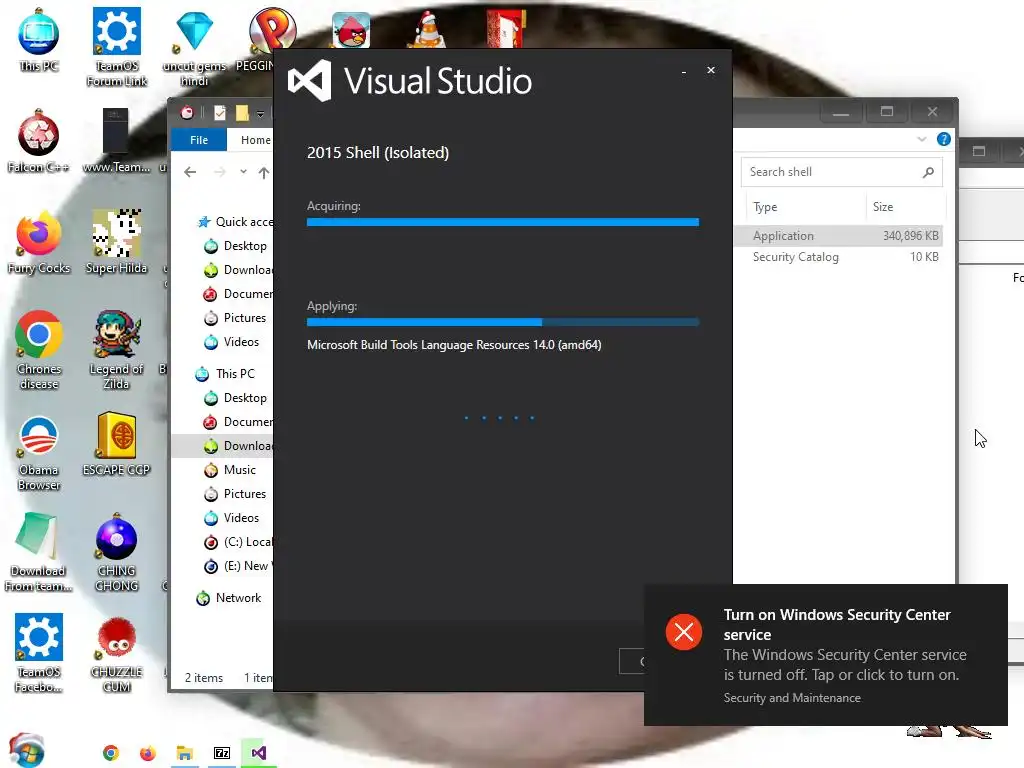Minimize the Visual Studio installer window
The height and width of the screenshot is (768, 1024).
click(684, 71)
